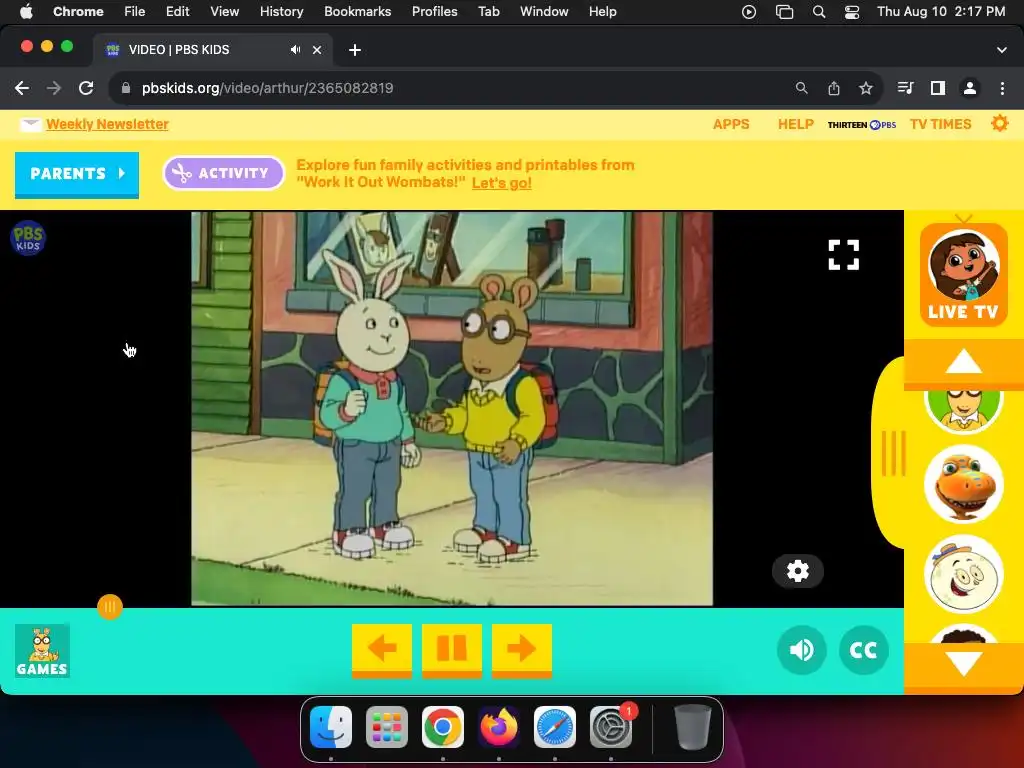The image size is (1024, 768).
Task: Open Finder from the Dock
Action: tap(331, 727)
